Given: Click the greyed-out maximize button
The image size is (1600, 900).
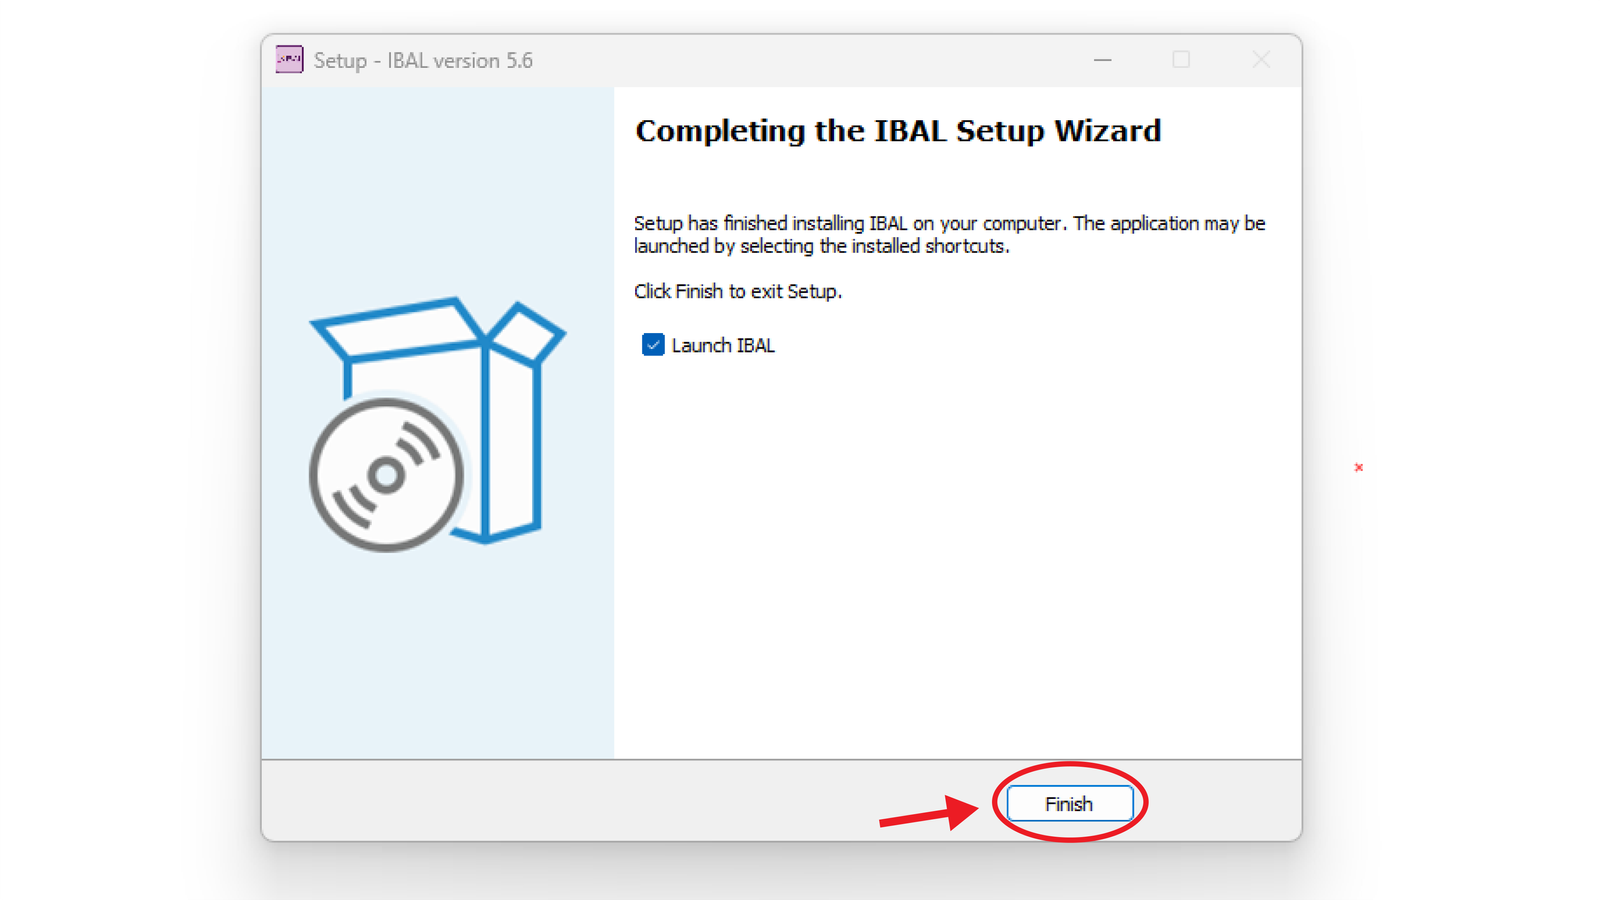Looking at the screenshot, I should (x=1181, y=60).
